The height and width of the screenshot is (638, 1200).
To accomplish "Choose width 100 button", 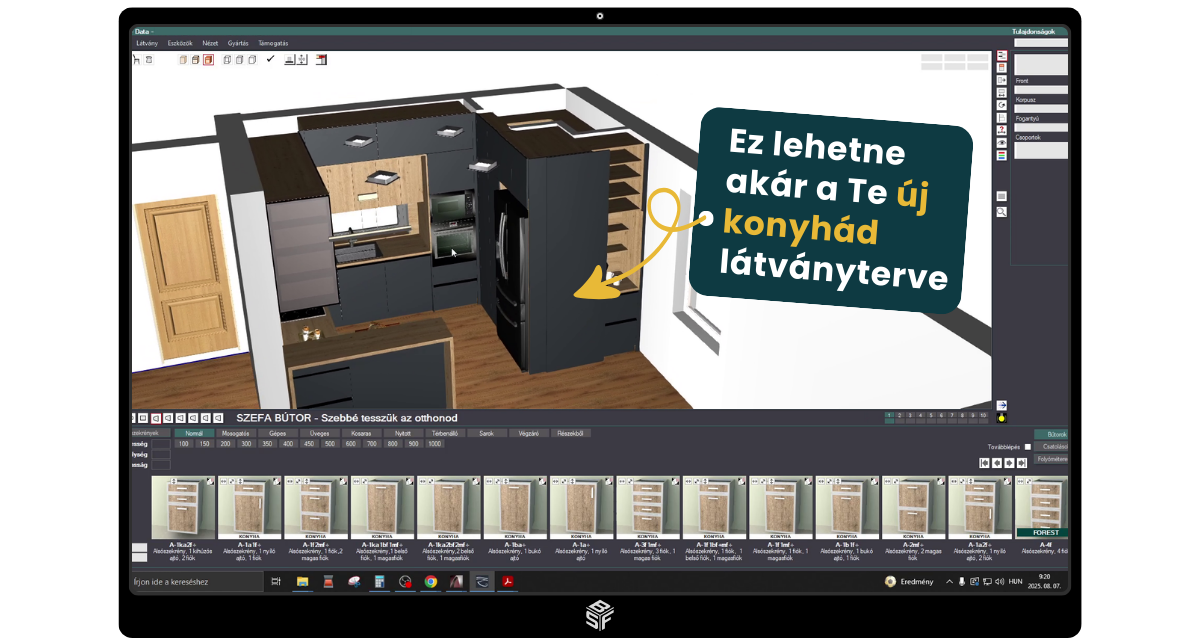I will click(x=184, y=444).
